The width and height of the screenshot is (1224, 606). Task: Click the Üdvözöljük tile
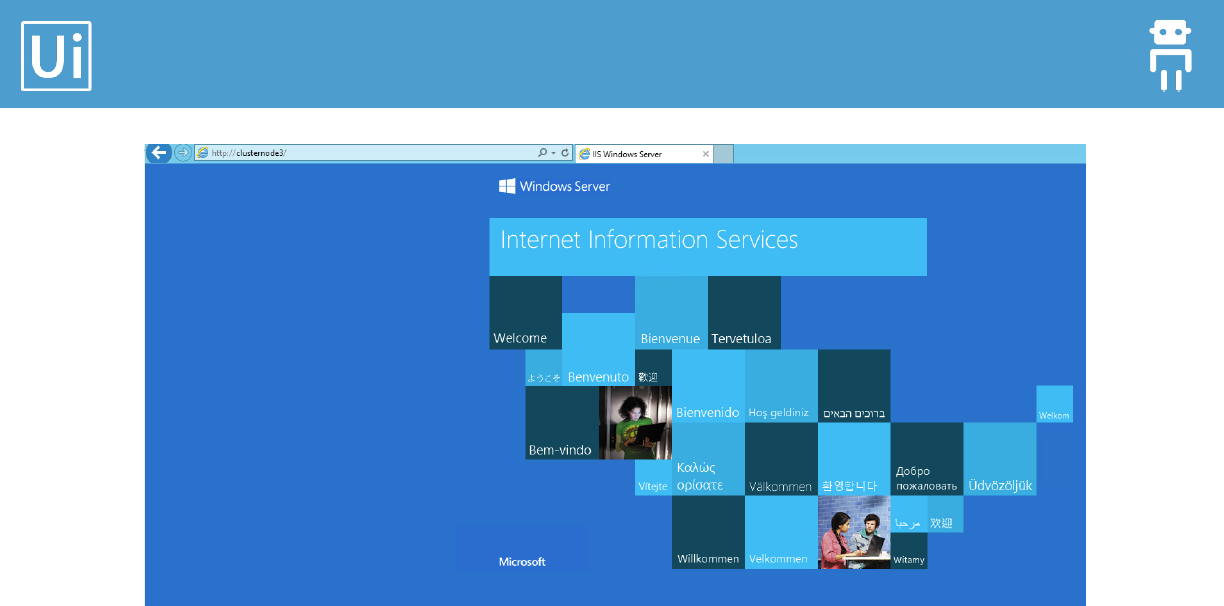tap(1000, 459)
